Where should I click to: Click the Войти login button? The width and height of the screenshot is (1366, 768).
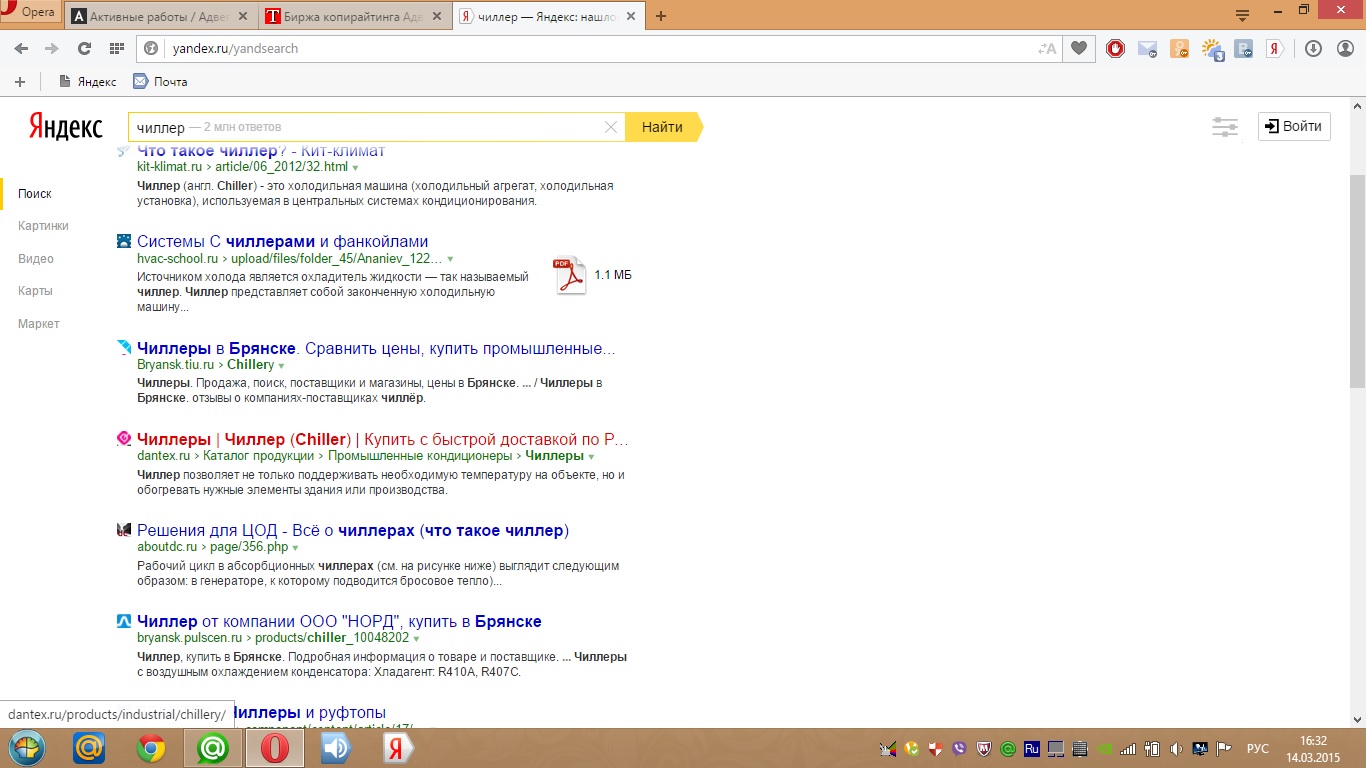click(x=1294, y=126)
